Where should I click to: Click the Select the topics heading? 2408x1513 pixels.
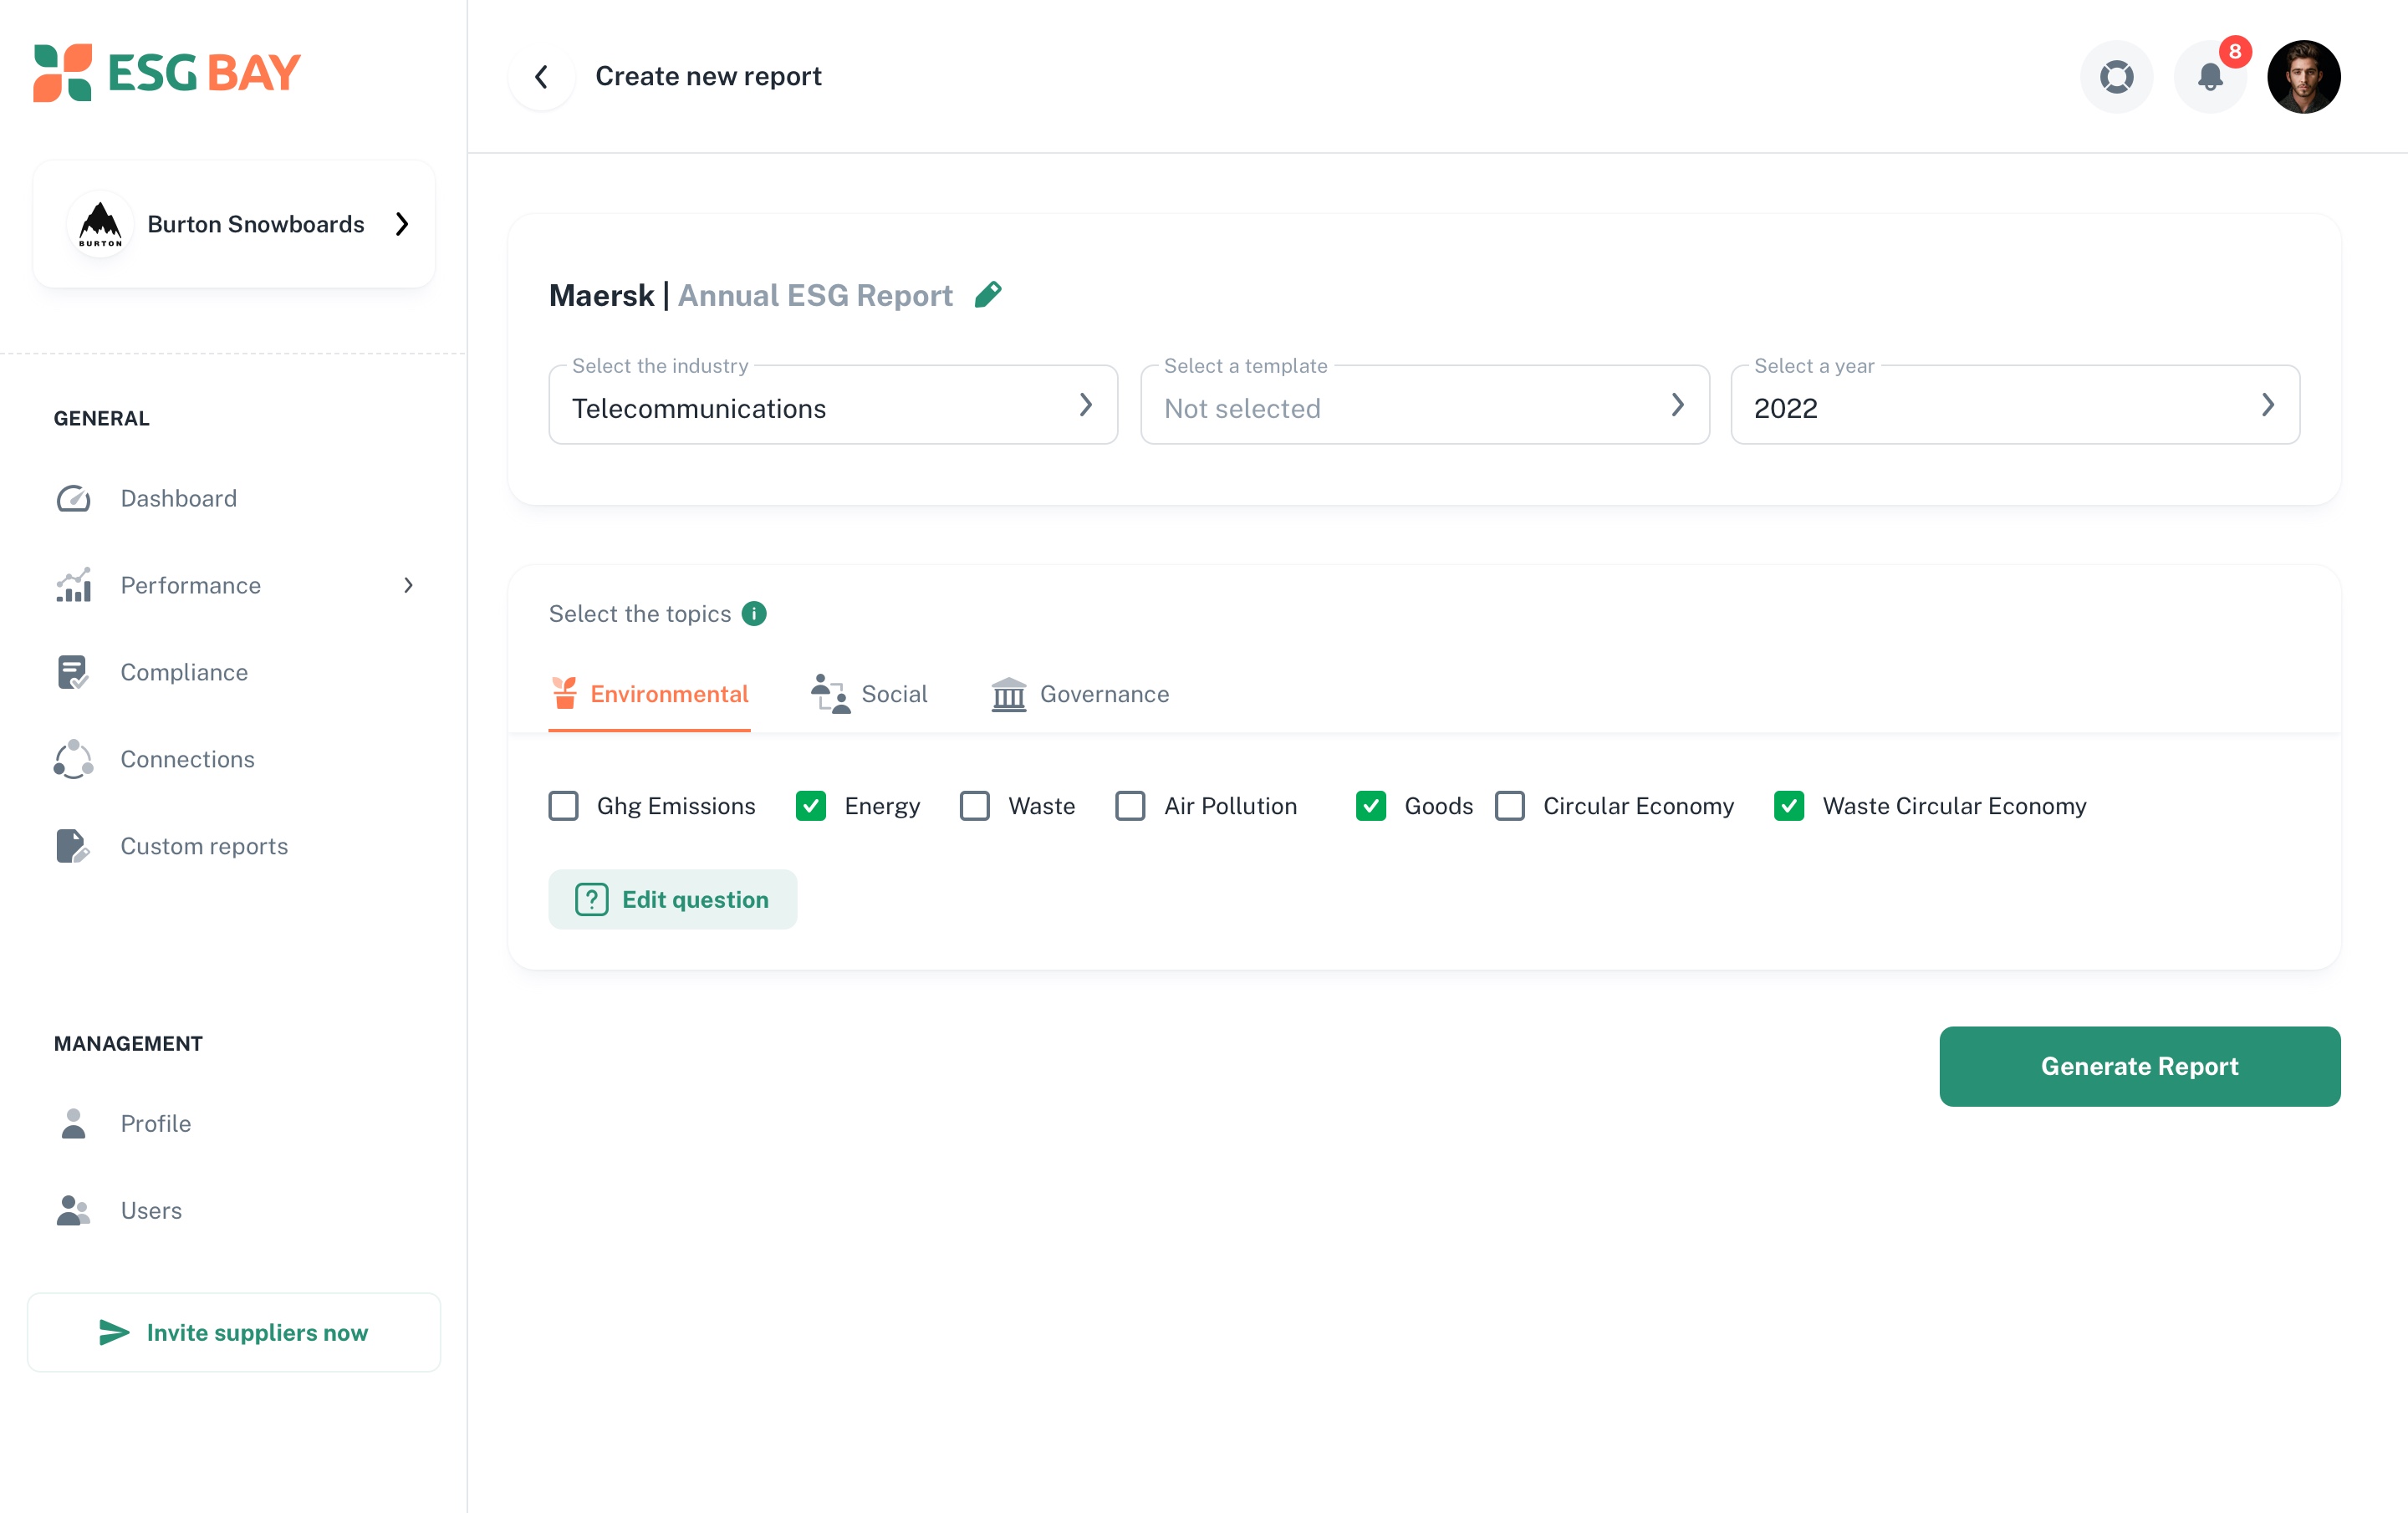point(640,614)
